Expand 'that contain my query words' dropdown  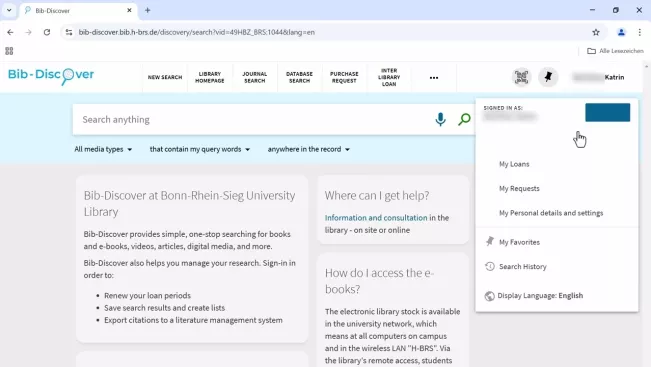coord(200,149)
